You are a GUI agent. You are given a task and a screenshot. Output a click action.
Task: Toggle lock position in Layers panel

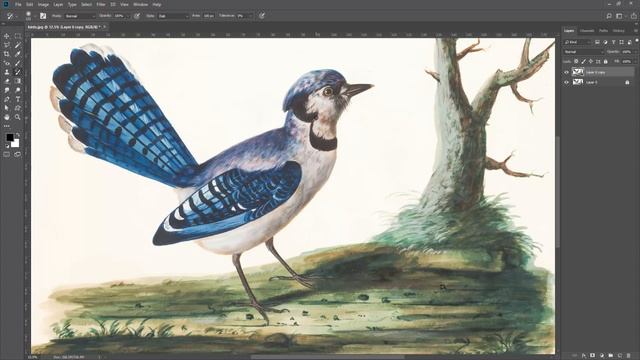pyautogui.click(x=591, y=61)
